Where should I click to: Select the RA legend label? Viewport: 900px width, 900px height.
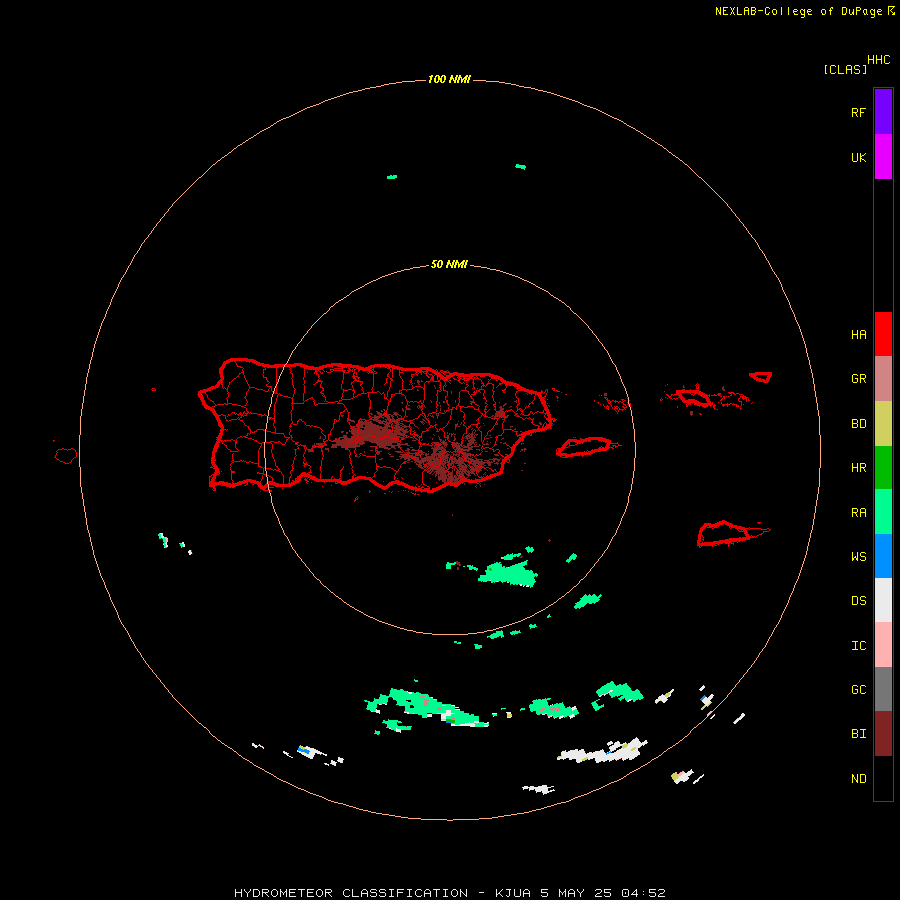point(858,513)
